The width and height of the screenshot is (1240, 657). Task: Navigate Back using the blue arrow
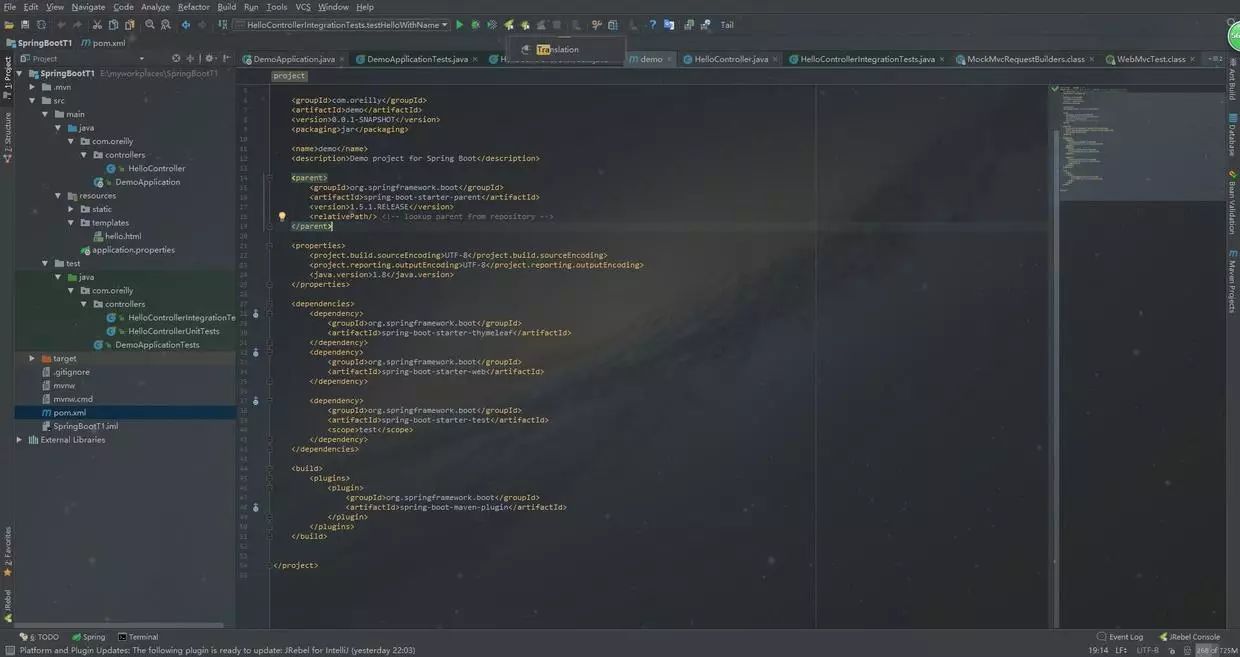click(185, 25)
